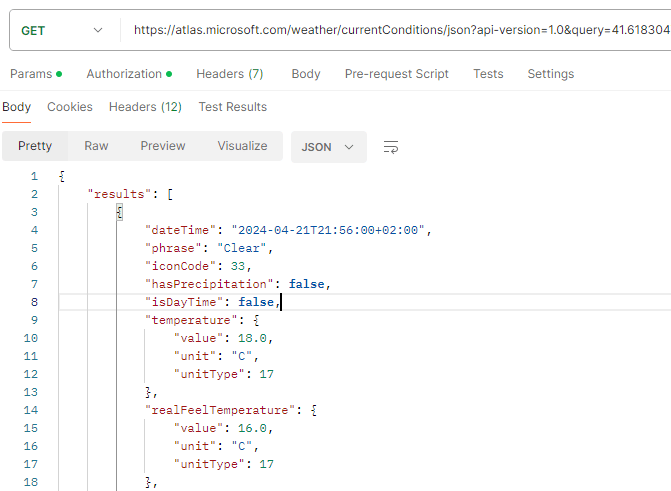View the response Headers (12) tab
The width and height of the screenshot is (671, 491).
click(145, 107)
